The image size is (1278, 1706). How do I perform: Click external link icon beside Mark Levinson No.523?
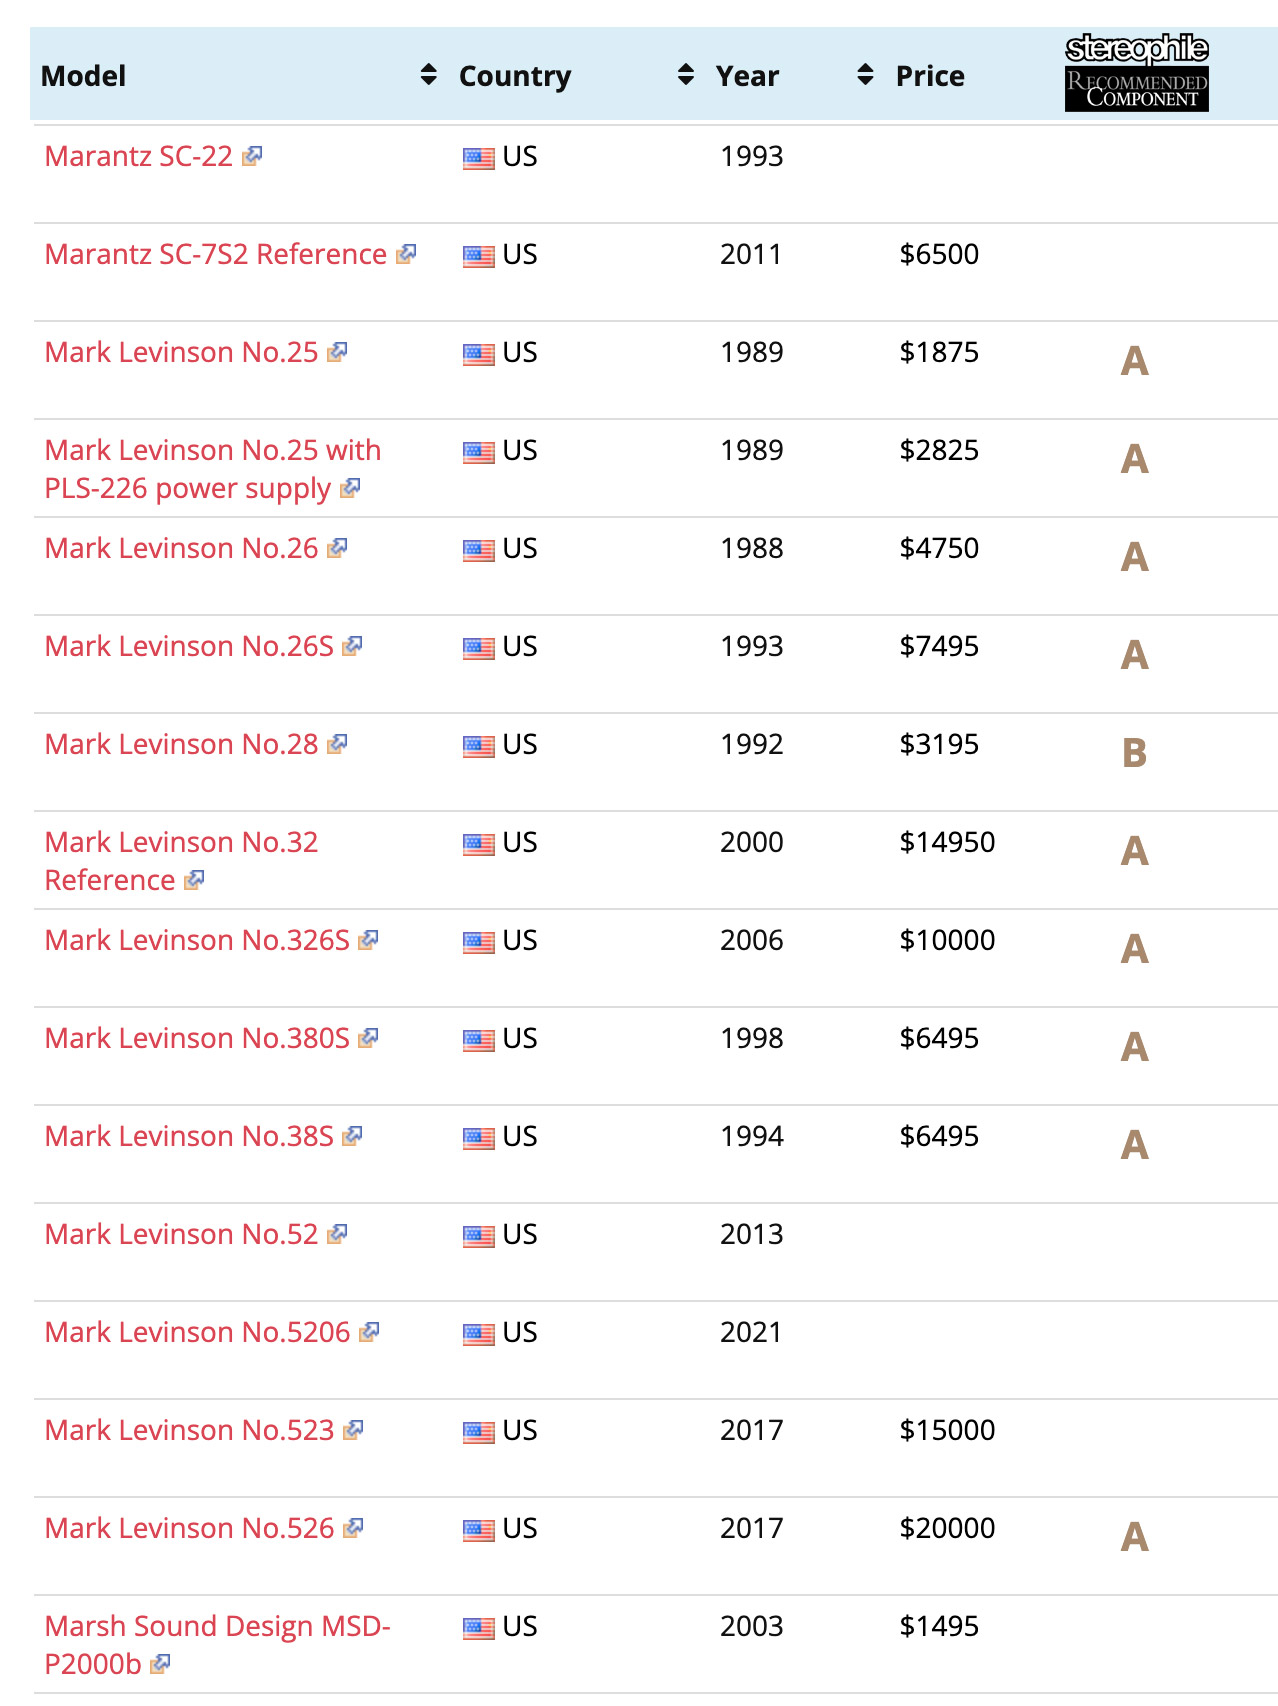[353, 1430]
